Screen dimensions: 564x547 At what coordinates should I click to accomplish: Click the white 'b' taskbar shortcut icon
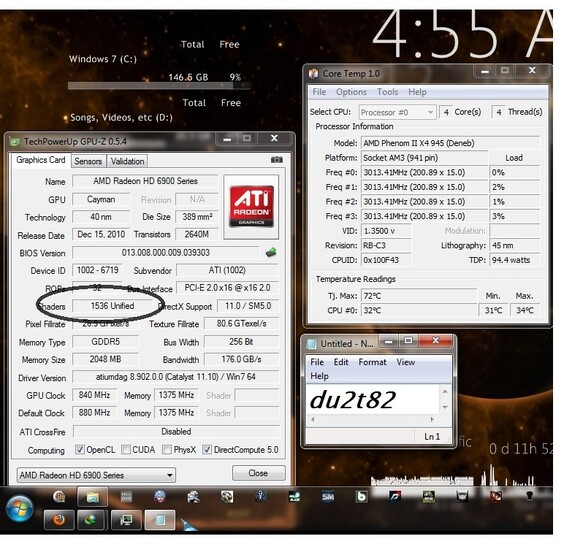click(361, 497)
